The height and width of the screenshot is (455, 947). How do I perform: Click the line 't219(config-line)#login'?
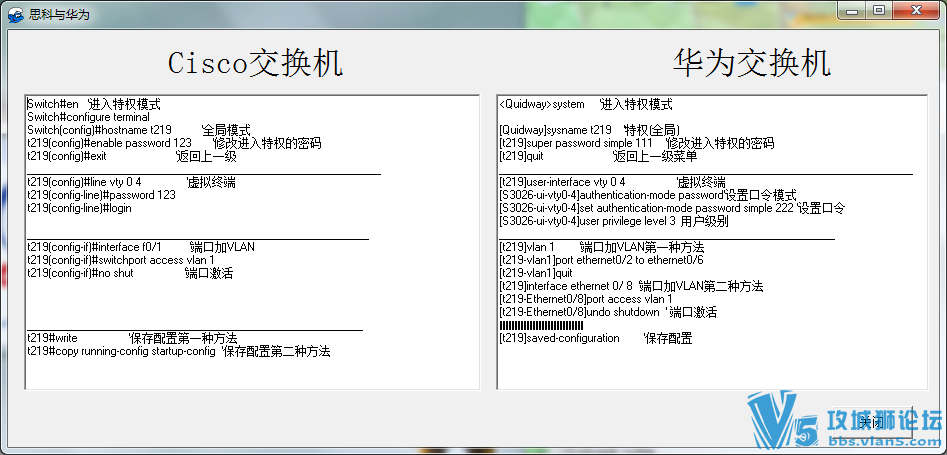[x=79, y=208]
